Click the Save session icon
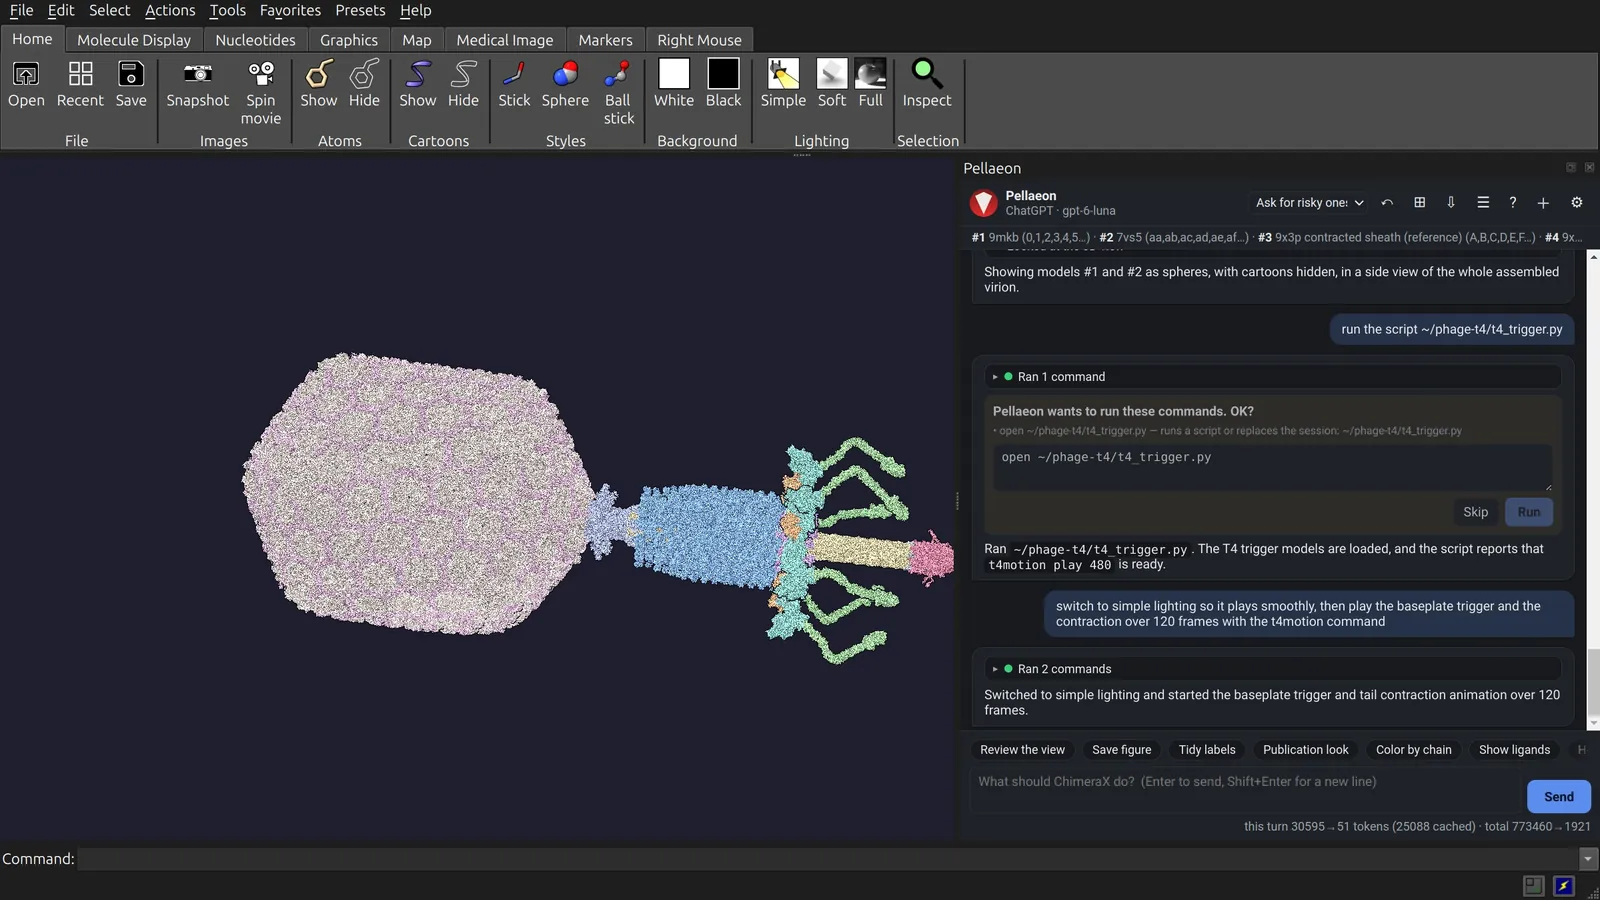The height and width of the screenshot is (900, 1600). tap(131, 84)
